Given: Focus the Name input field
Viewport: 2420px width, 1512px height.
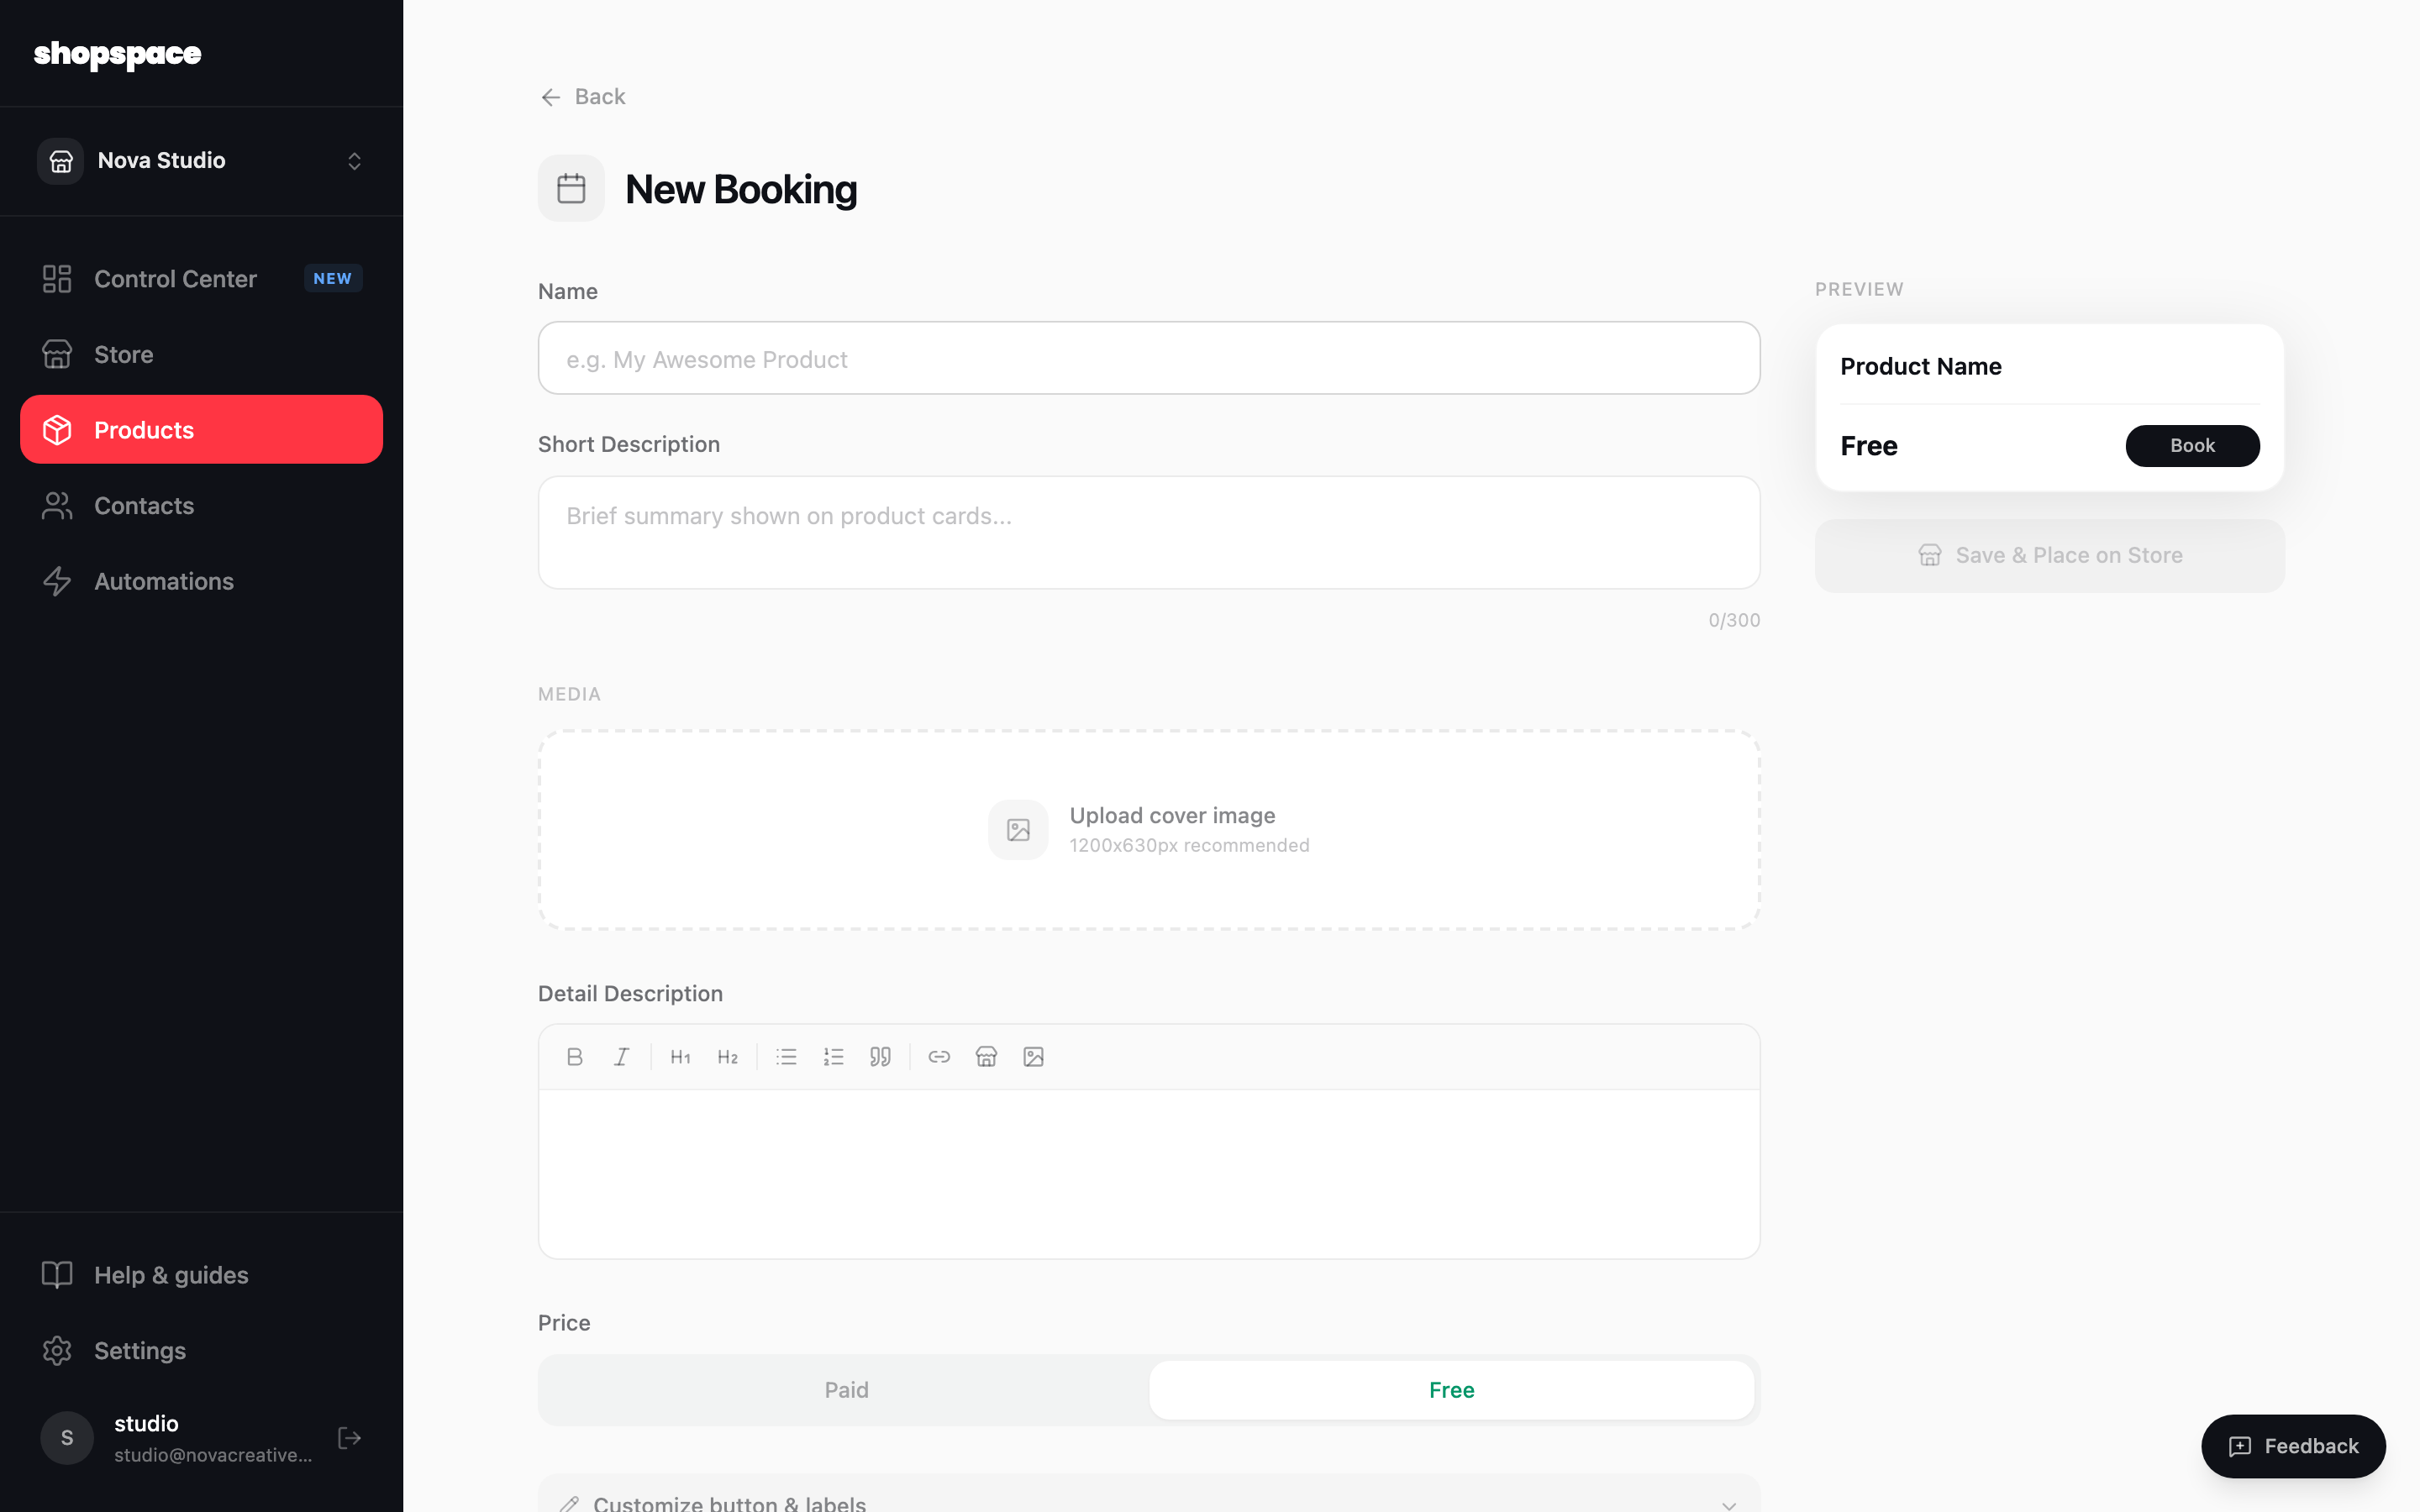Looking at the screenshot, I should click(1149, 358).
